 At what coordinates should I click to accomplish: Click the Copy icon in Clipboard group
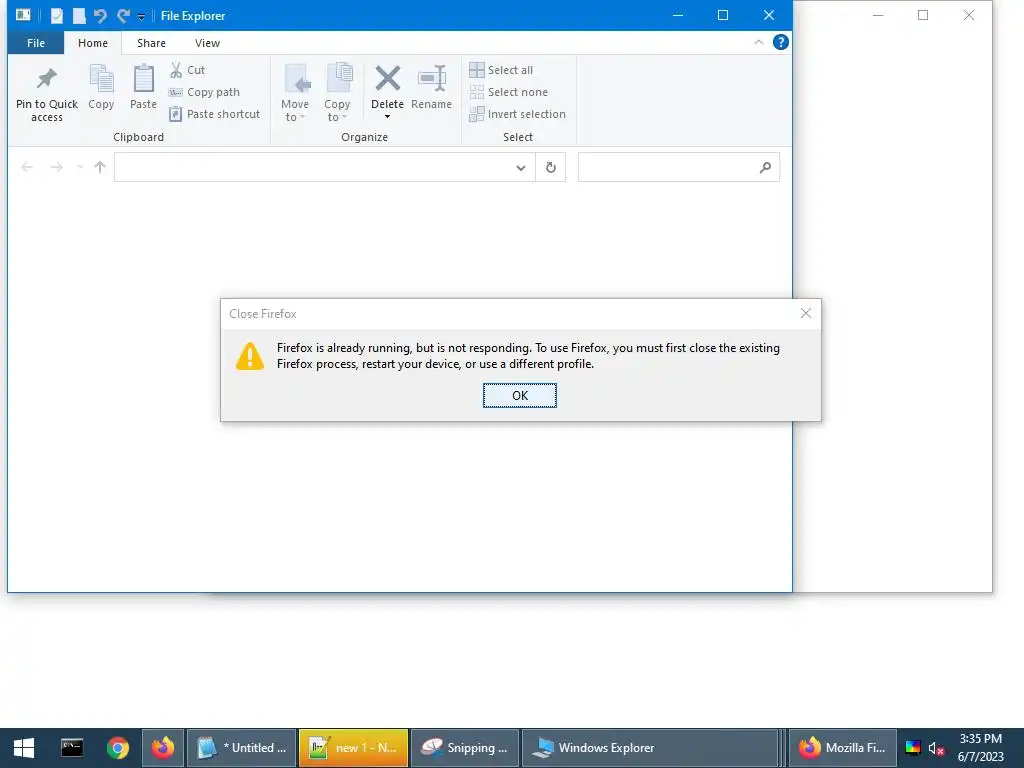[101, 79]
